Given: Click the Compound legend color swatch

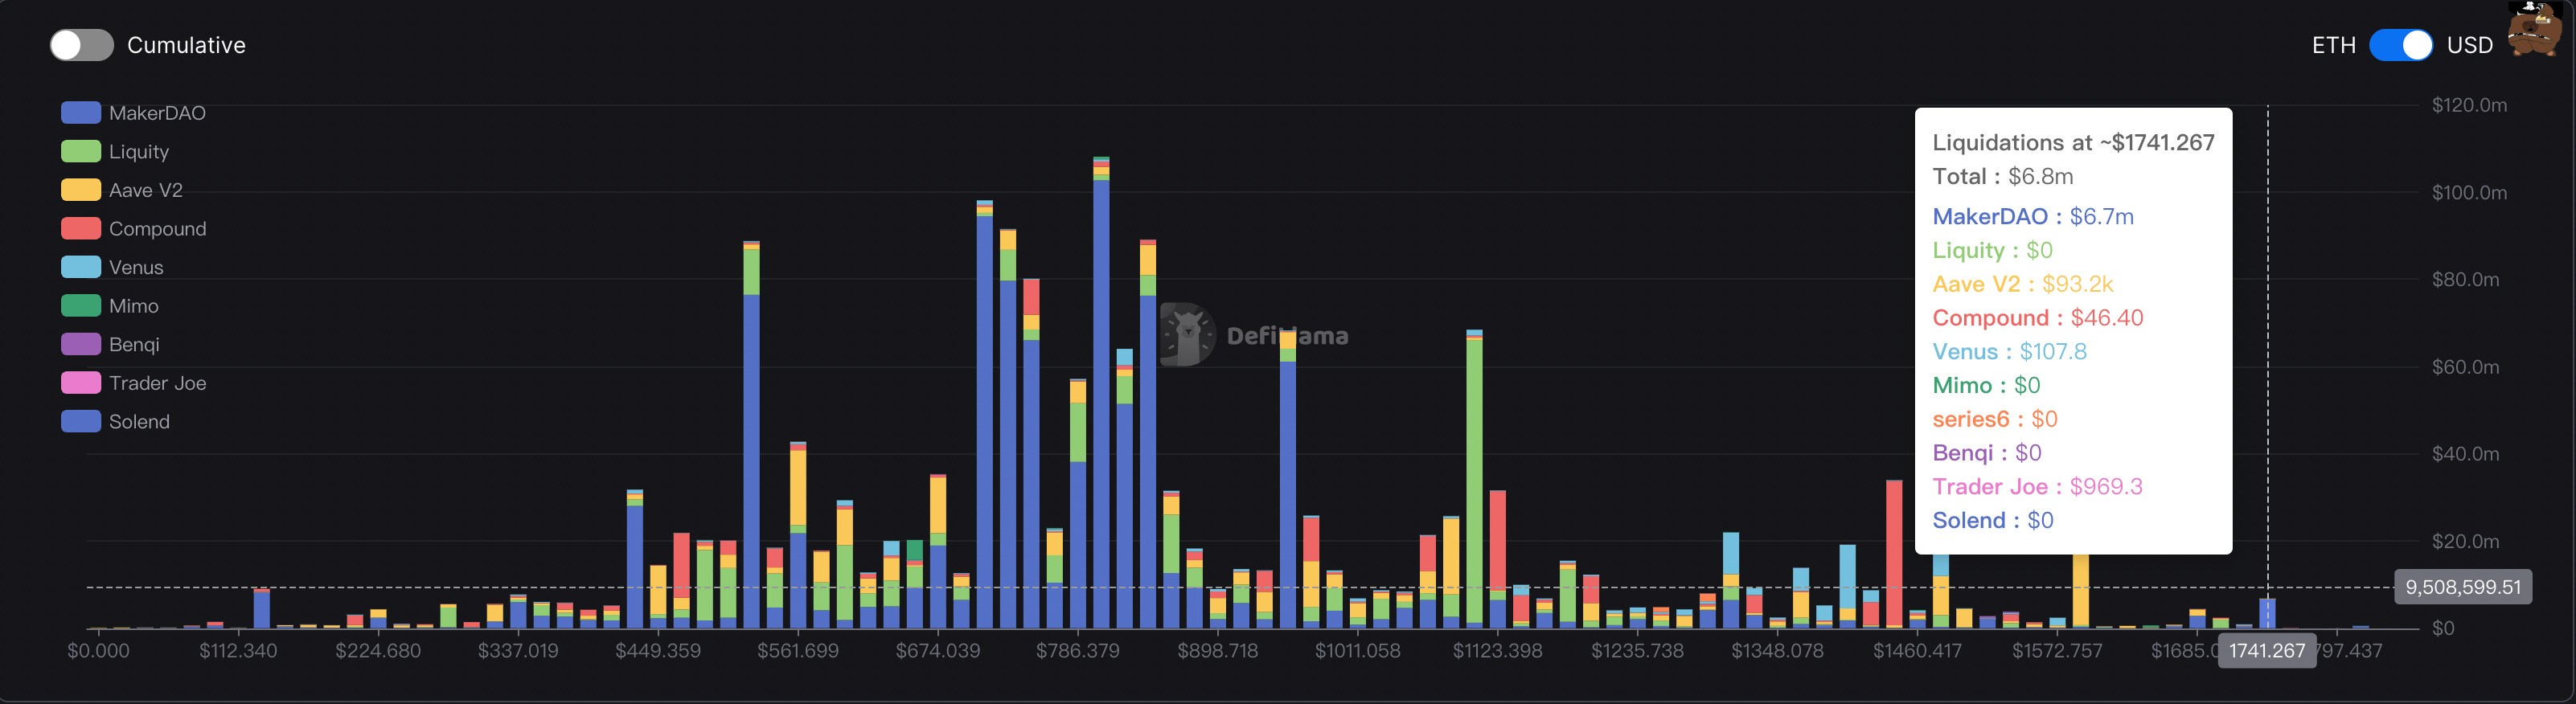Looking at the screenshot, I should click(81, 228).
